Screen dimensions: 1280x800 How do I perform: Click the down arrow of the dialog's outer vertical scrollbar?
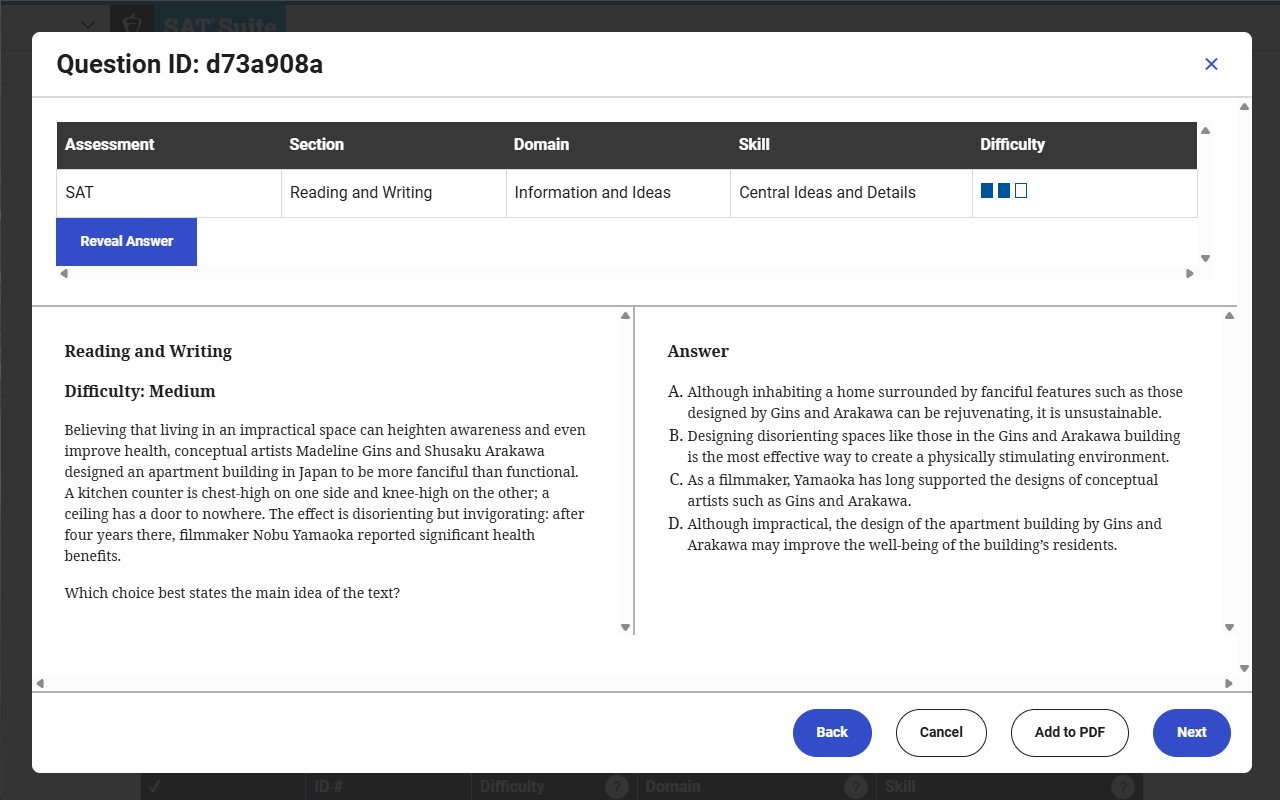(1244, 668)
